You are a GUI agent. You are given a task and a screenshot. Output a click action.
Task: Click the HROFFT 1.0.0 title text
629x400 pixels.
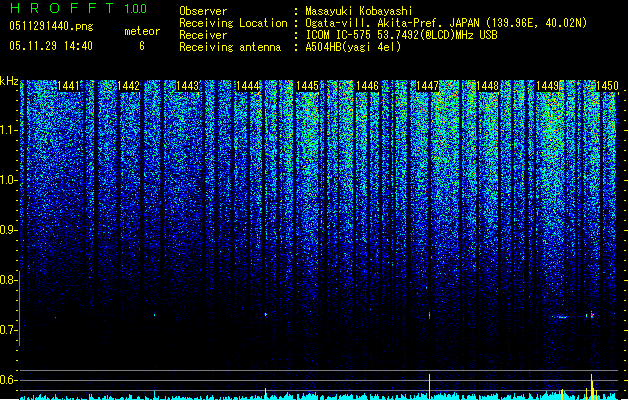click(x=79, y=8)
